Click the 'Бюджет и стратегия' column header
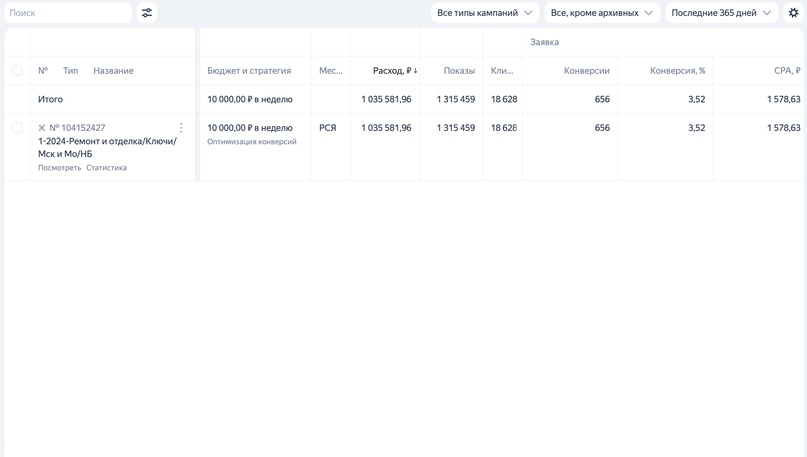807x457 pixels. [x=249, y=71]
